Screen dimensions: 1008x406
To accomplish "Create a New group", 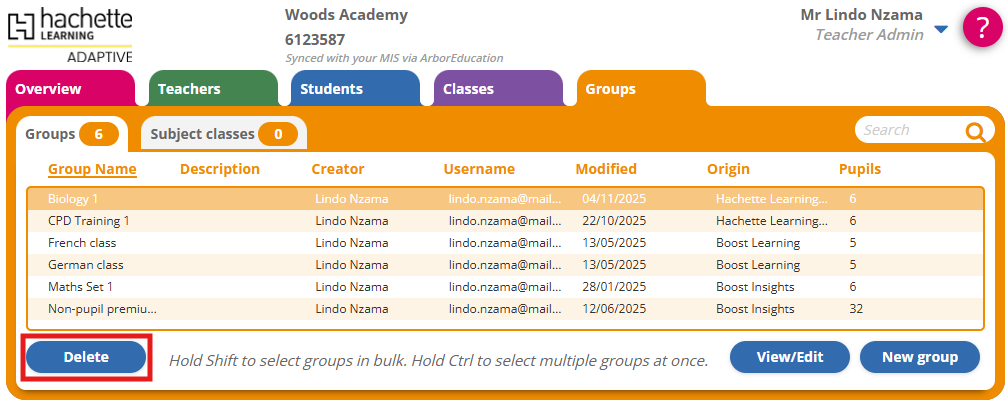I will click(x=920, y=357).
